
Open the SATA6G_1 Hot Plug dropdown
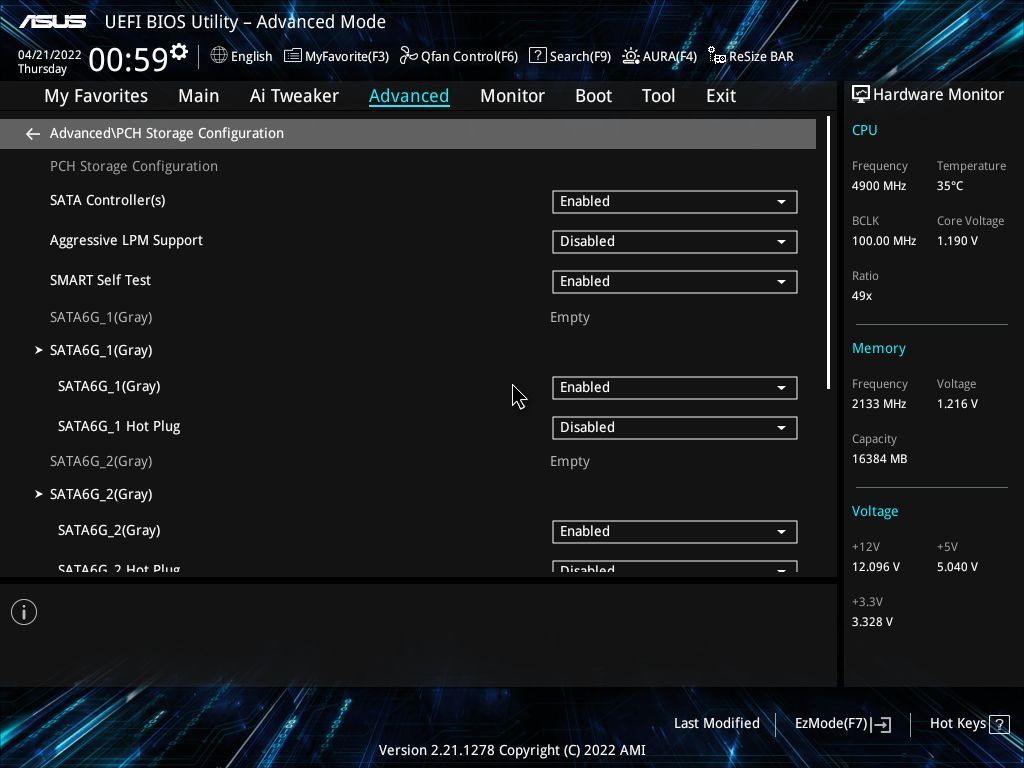click(675, 428)
